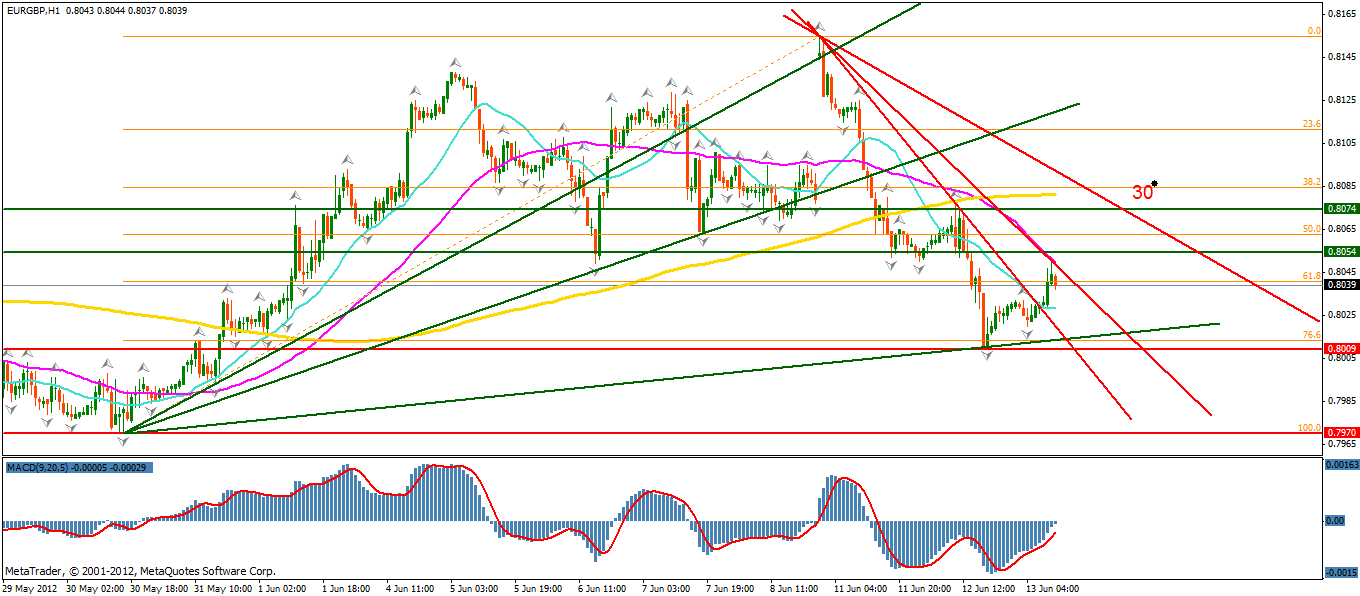Click the fractal arrow above the highest candle
Viewport: 1360px width, 596px height.
[819, 25]
